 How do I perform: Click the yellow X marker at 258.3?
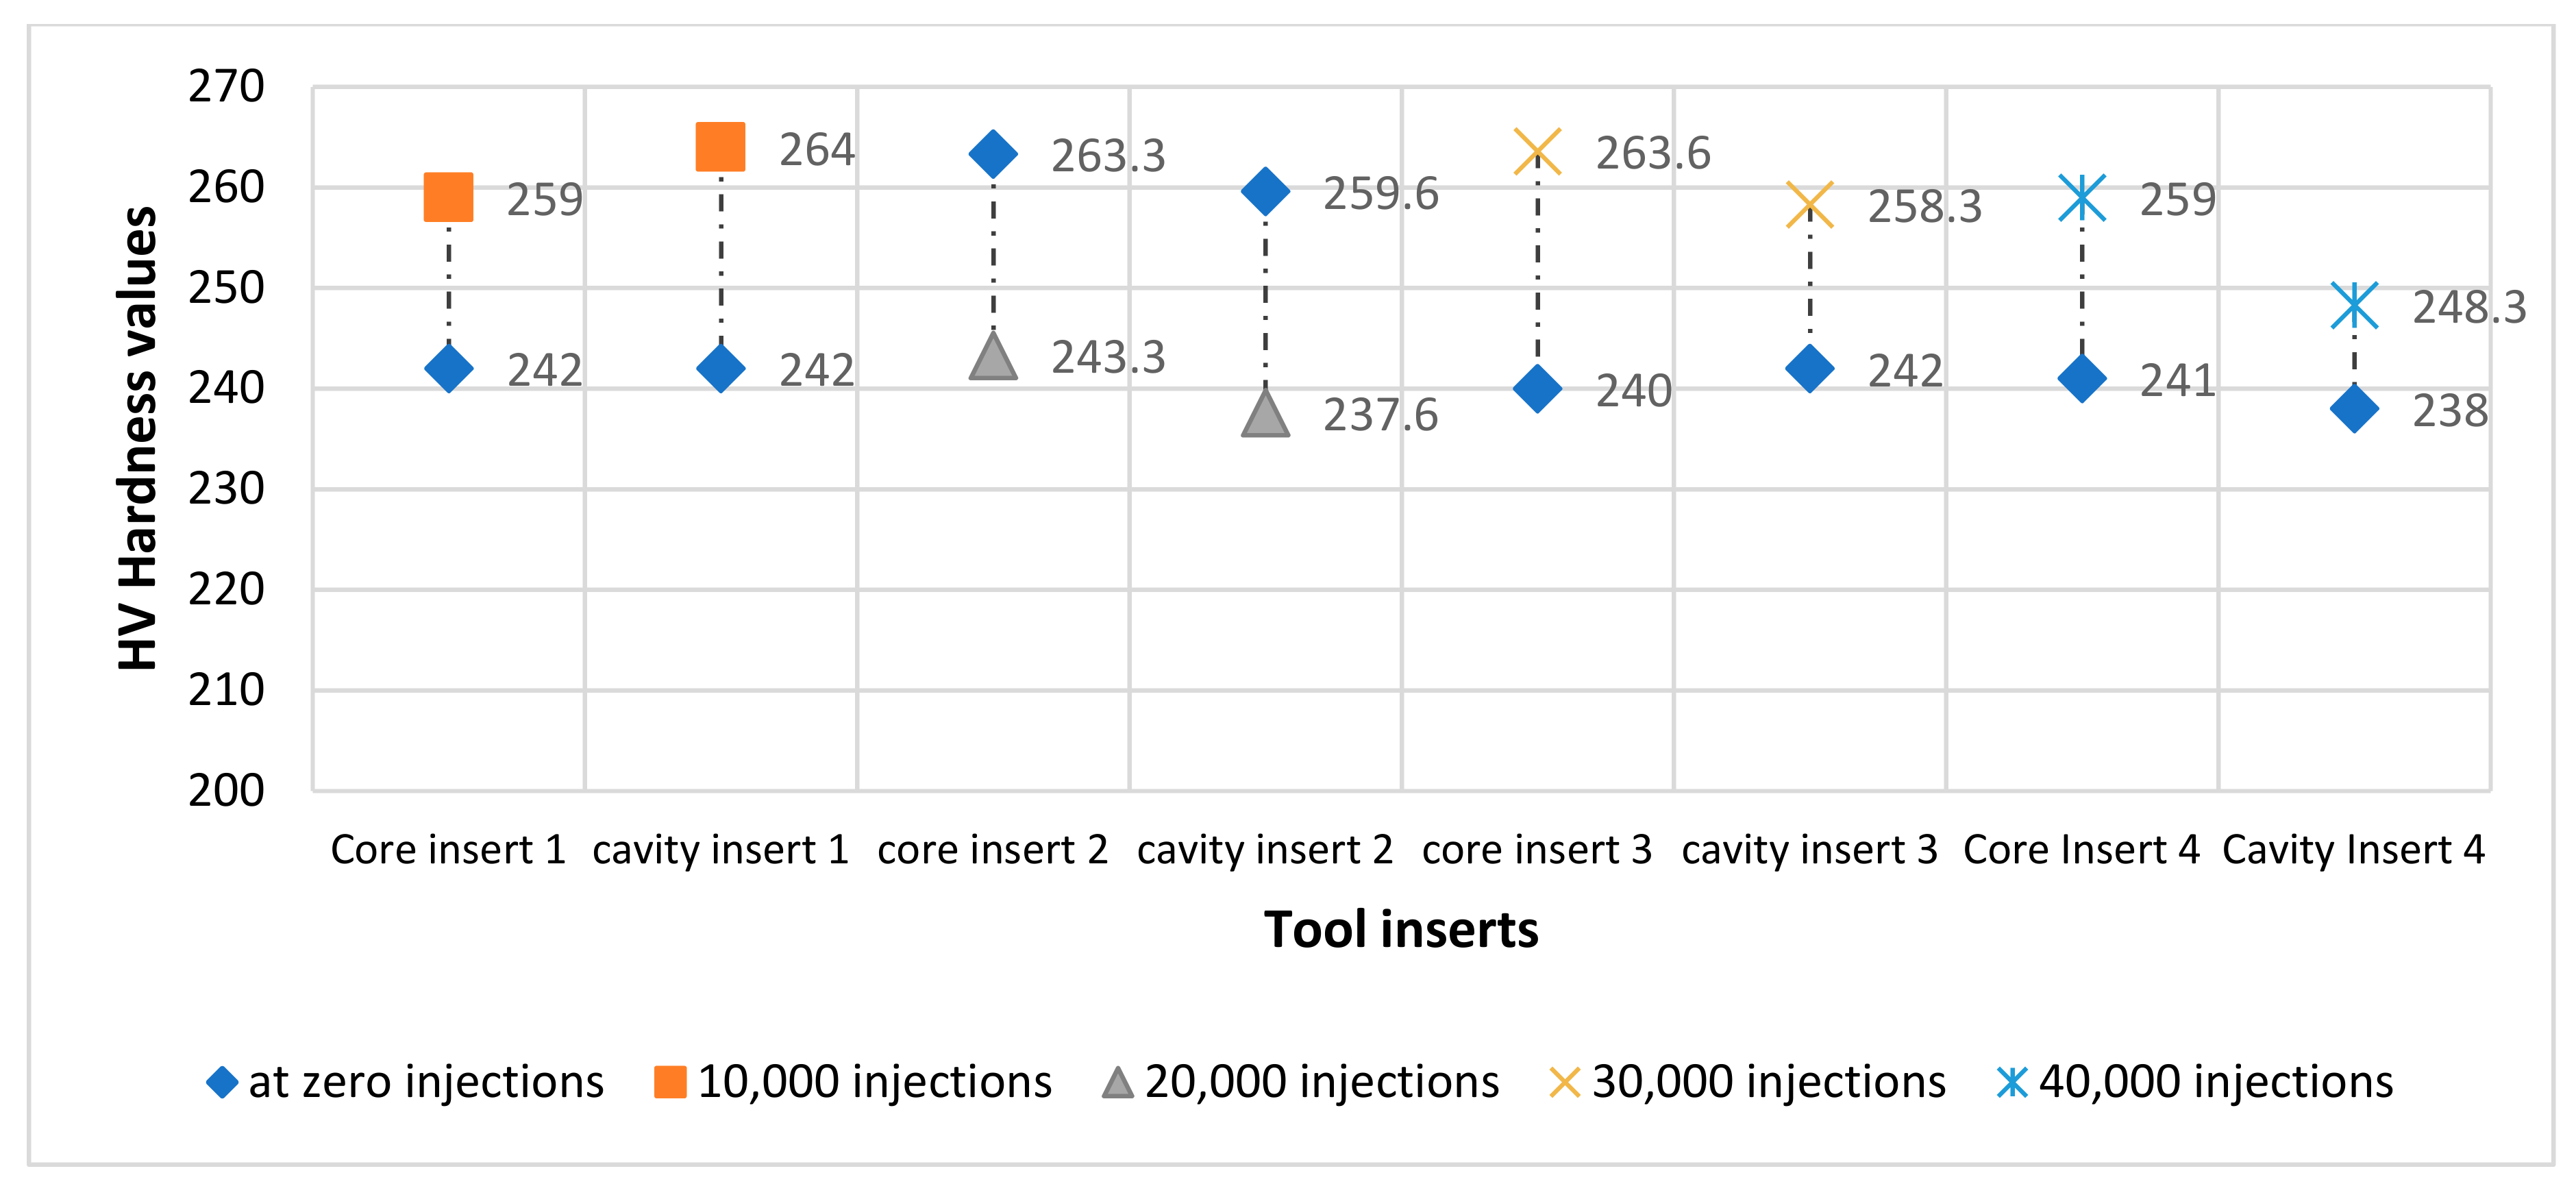(1809, 205)
